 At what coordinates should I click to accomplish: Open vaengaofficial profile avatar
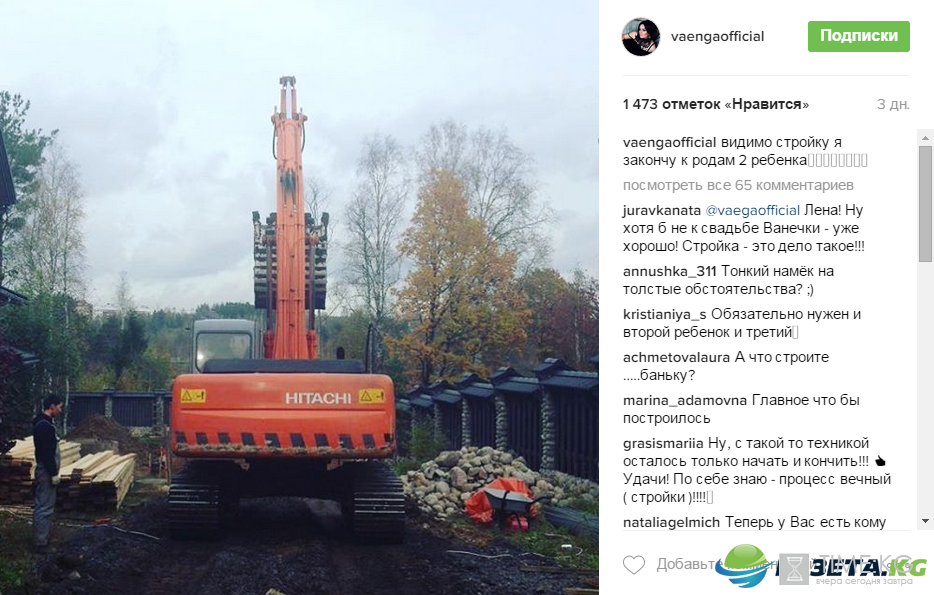[x=641, y=36]
